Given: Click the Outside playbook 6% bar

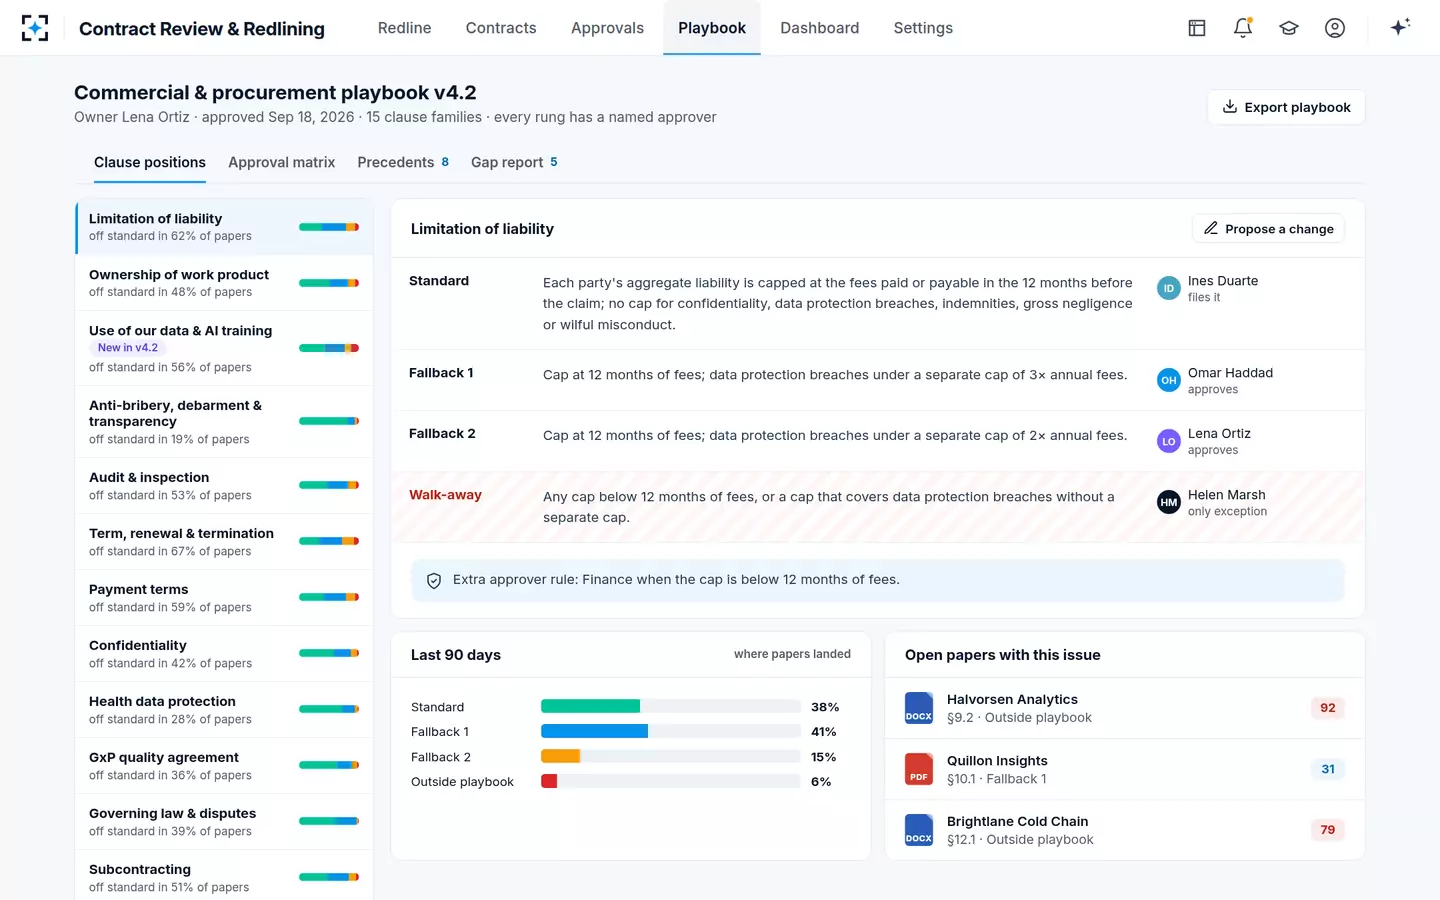Looking at the screenshot, I should point(670,782).
